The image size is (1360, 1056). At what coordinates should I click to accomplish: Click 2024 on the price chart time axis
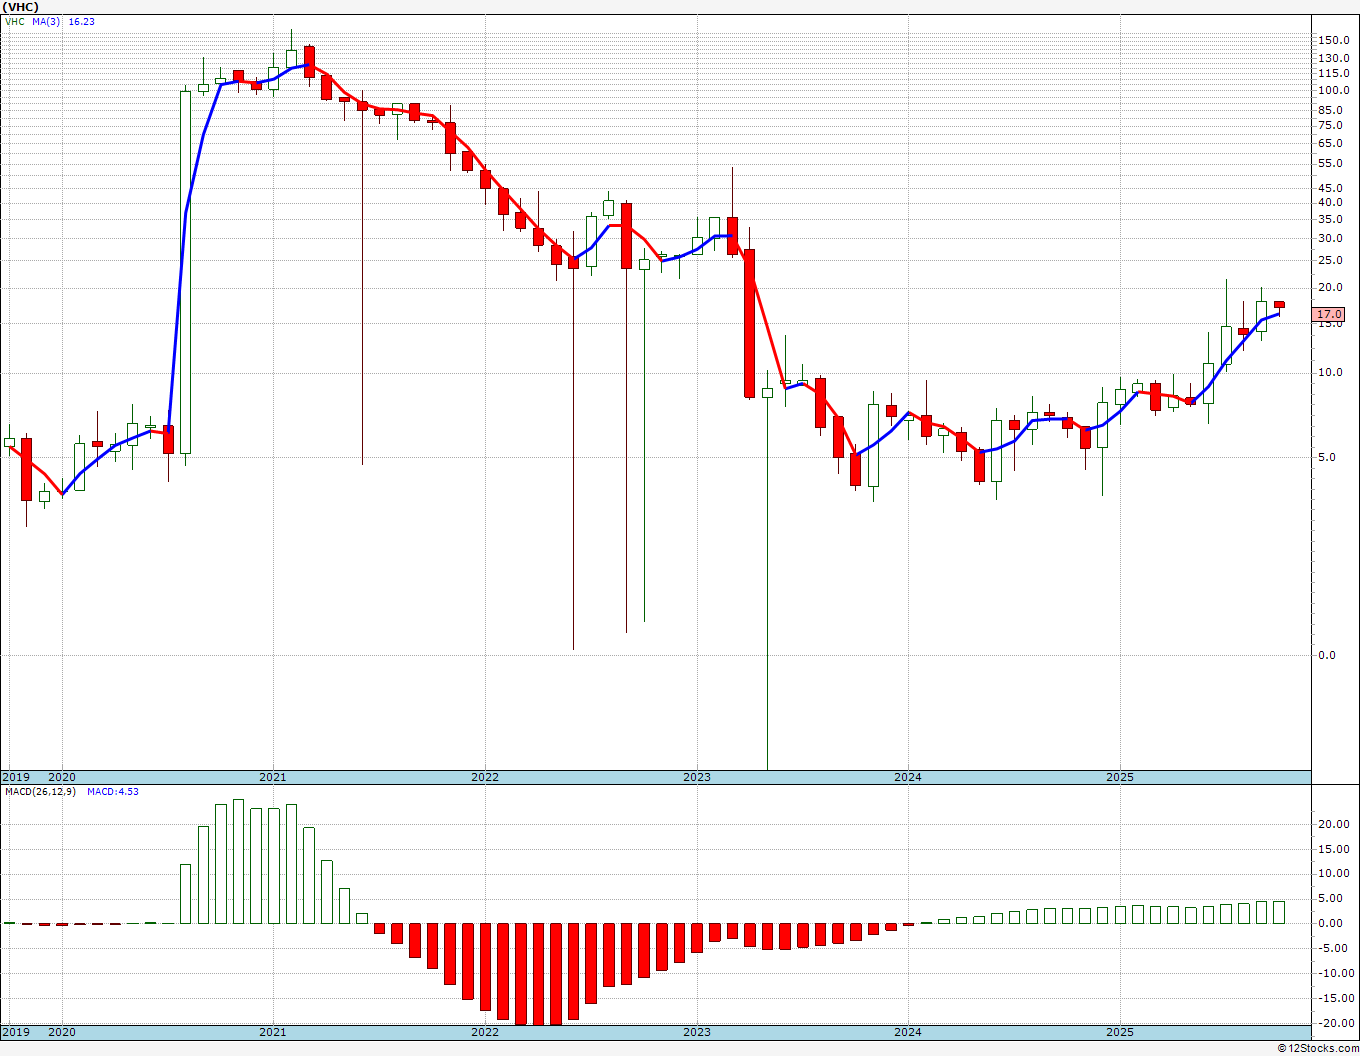(908, 777)
